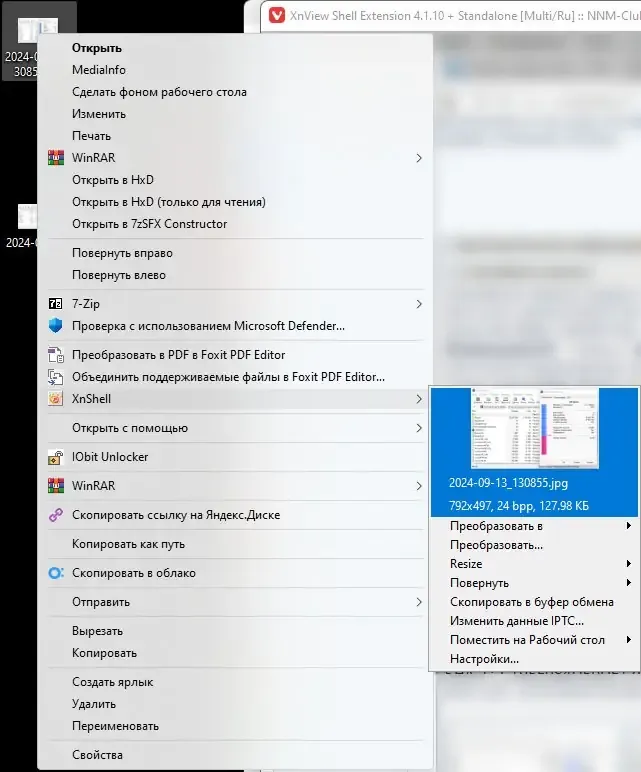Viewport: 641px width, 772px height.
Task: Expand the Resize submenu arrow
Action: click(x=629, y=563)
